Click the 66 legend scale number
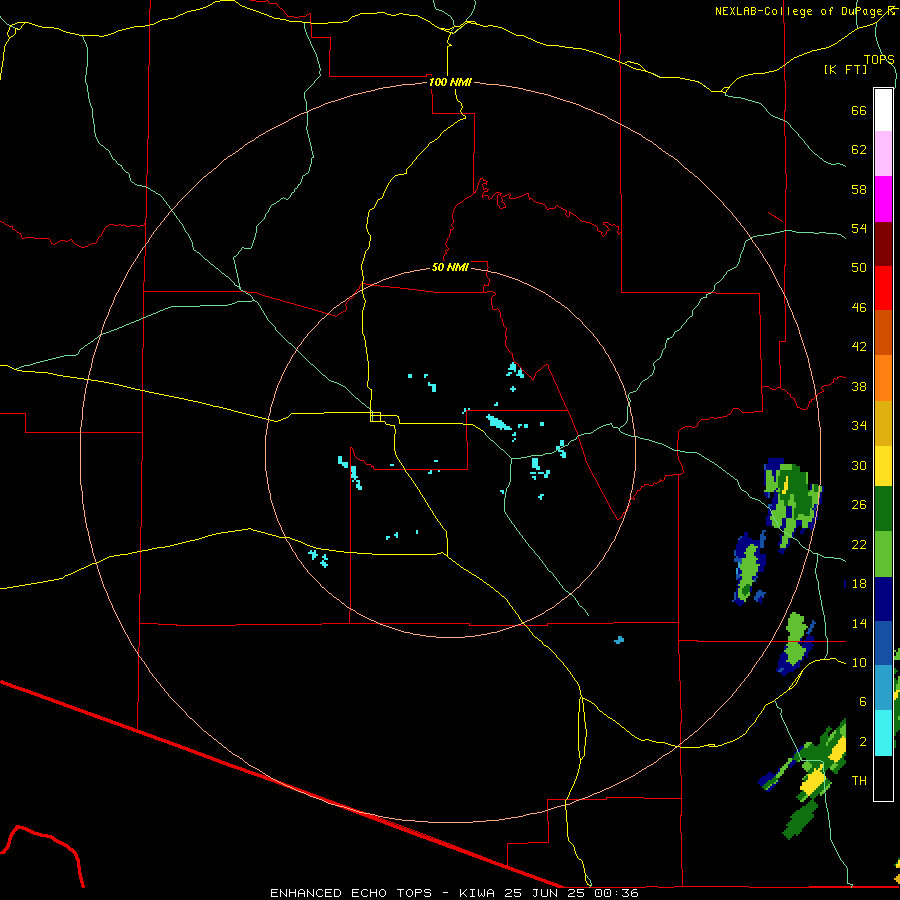Viewport: 900px width, 900px height. 859,110
